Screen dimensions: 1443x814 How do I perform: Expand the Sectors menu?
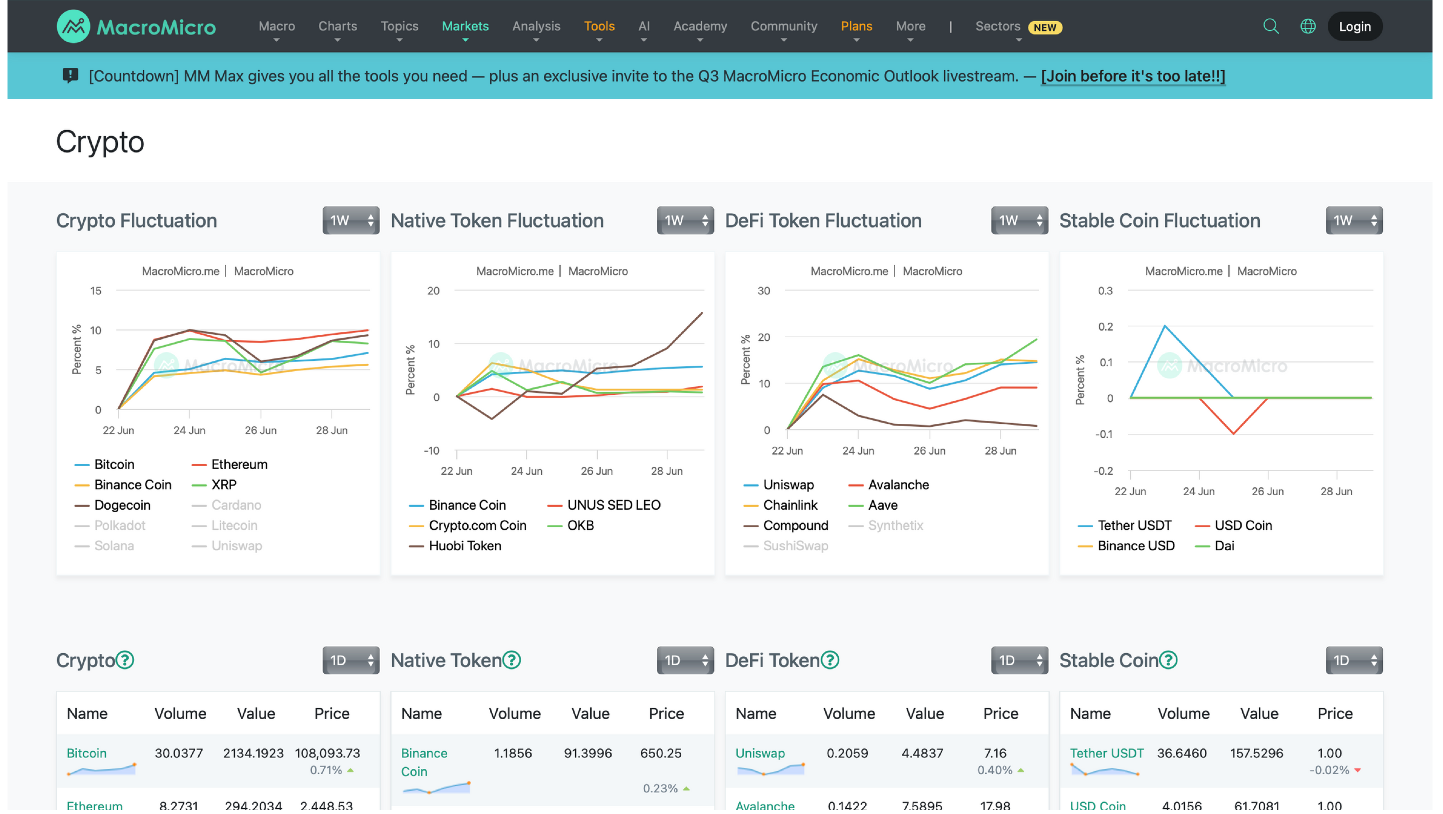[x=1018, y=27]
